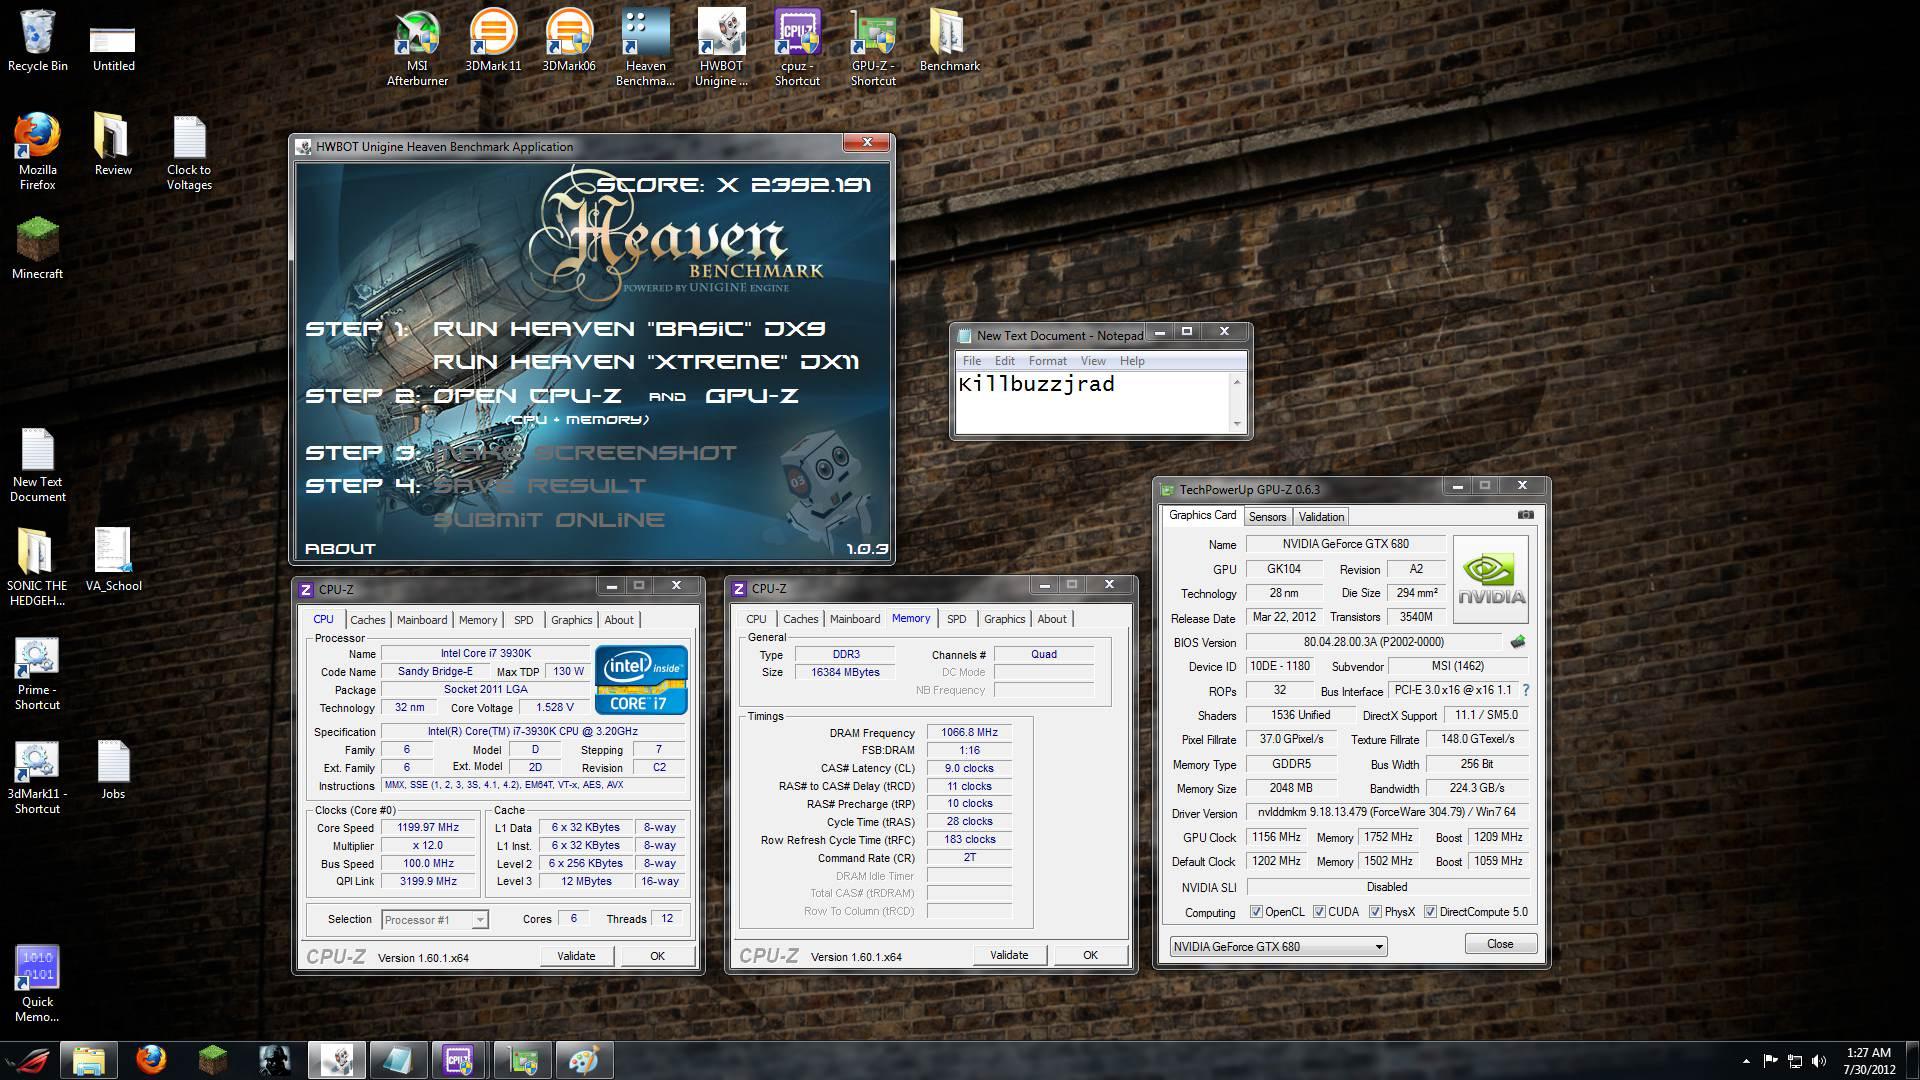
Task: Click ABOUT in Heaven Benchmark app
Action: point(340,549)
